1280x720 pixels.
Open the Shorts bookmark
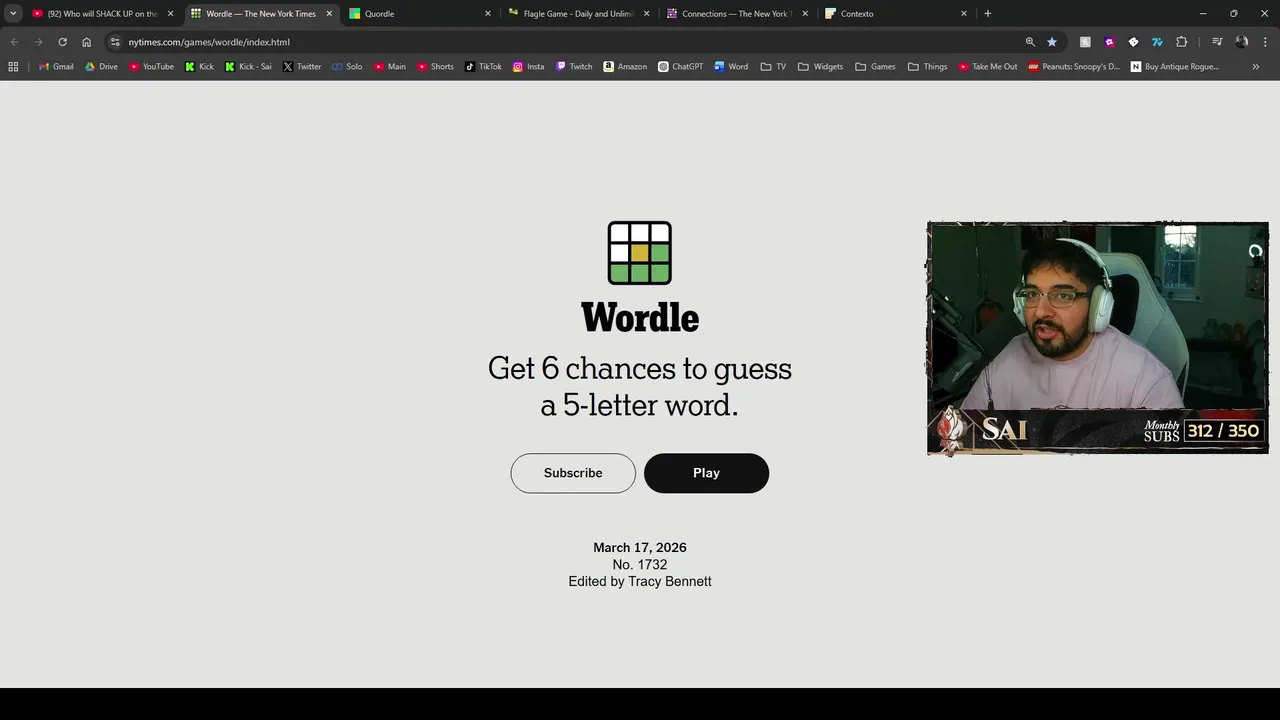435,67
